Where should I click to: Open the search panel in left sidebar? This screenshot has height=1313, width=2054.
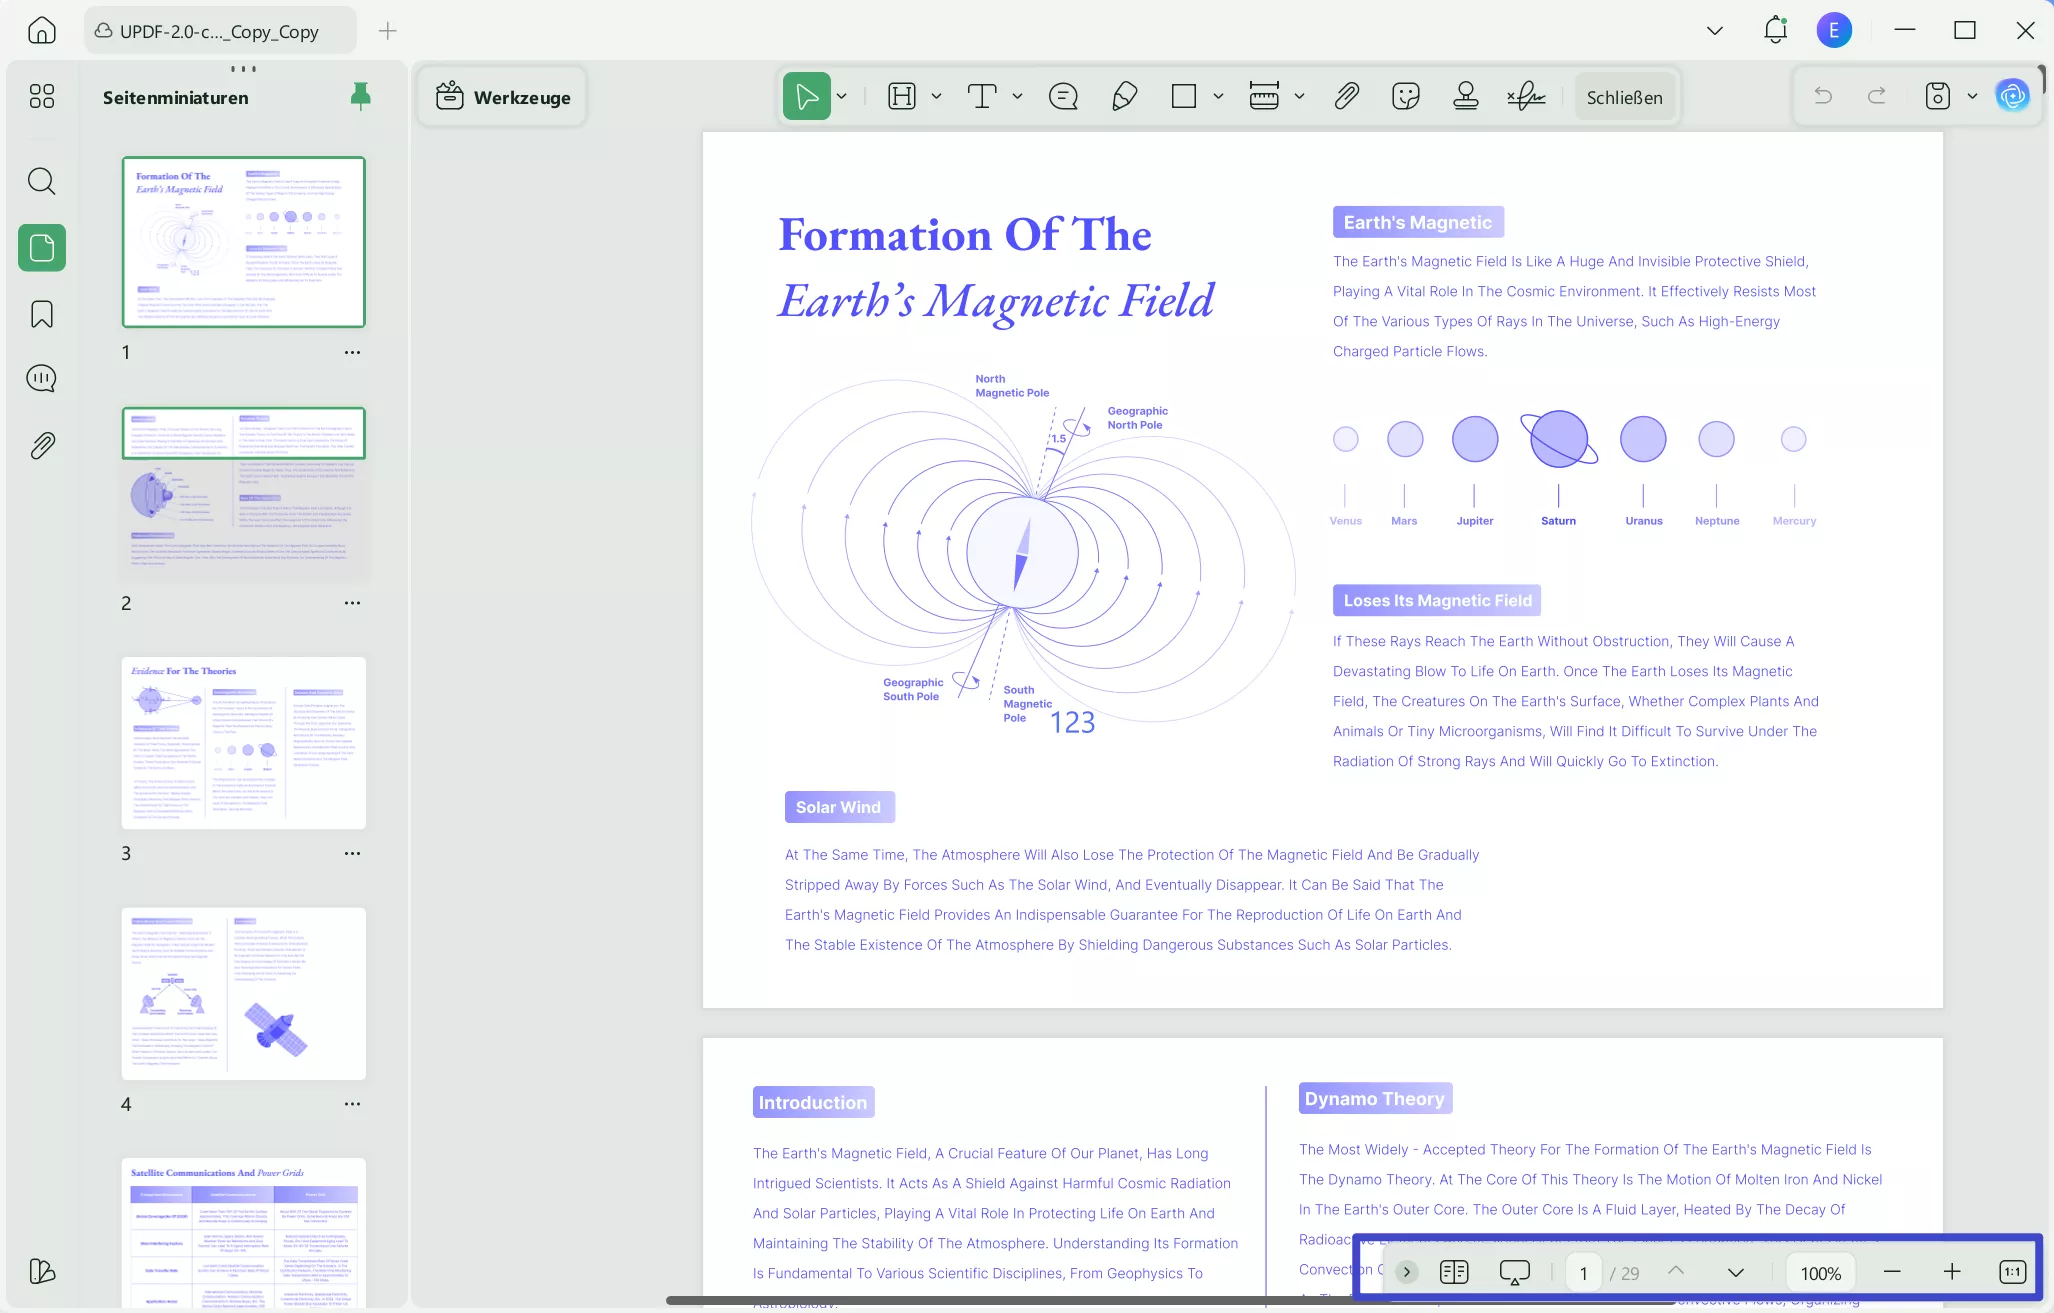click(x=41, y=181)
